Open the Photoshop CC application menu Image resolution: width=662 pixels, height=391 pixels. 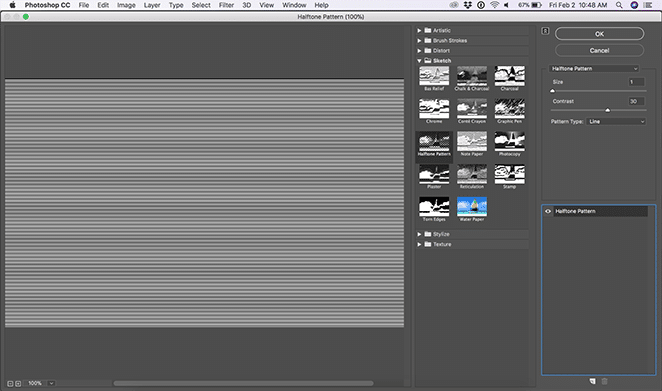pos(47,5)
